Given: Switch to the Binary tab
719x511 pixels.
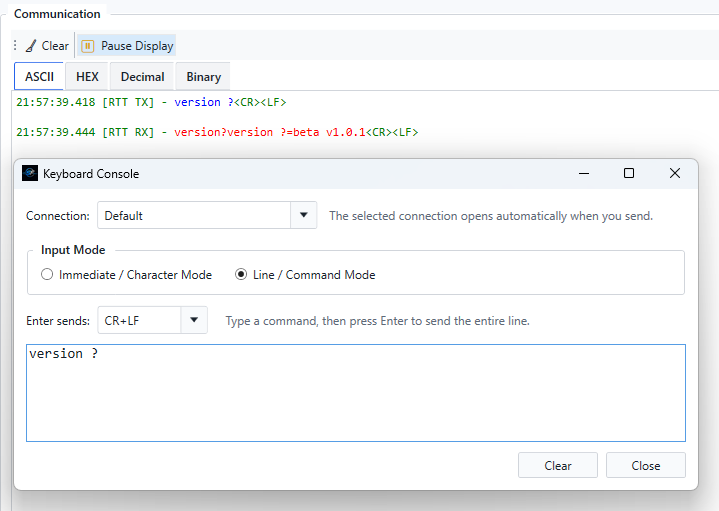Looking at the screenshot, I should click(x=204, y=77).
